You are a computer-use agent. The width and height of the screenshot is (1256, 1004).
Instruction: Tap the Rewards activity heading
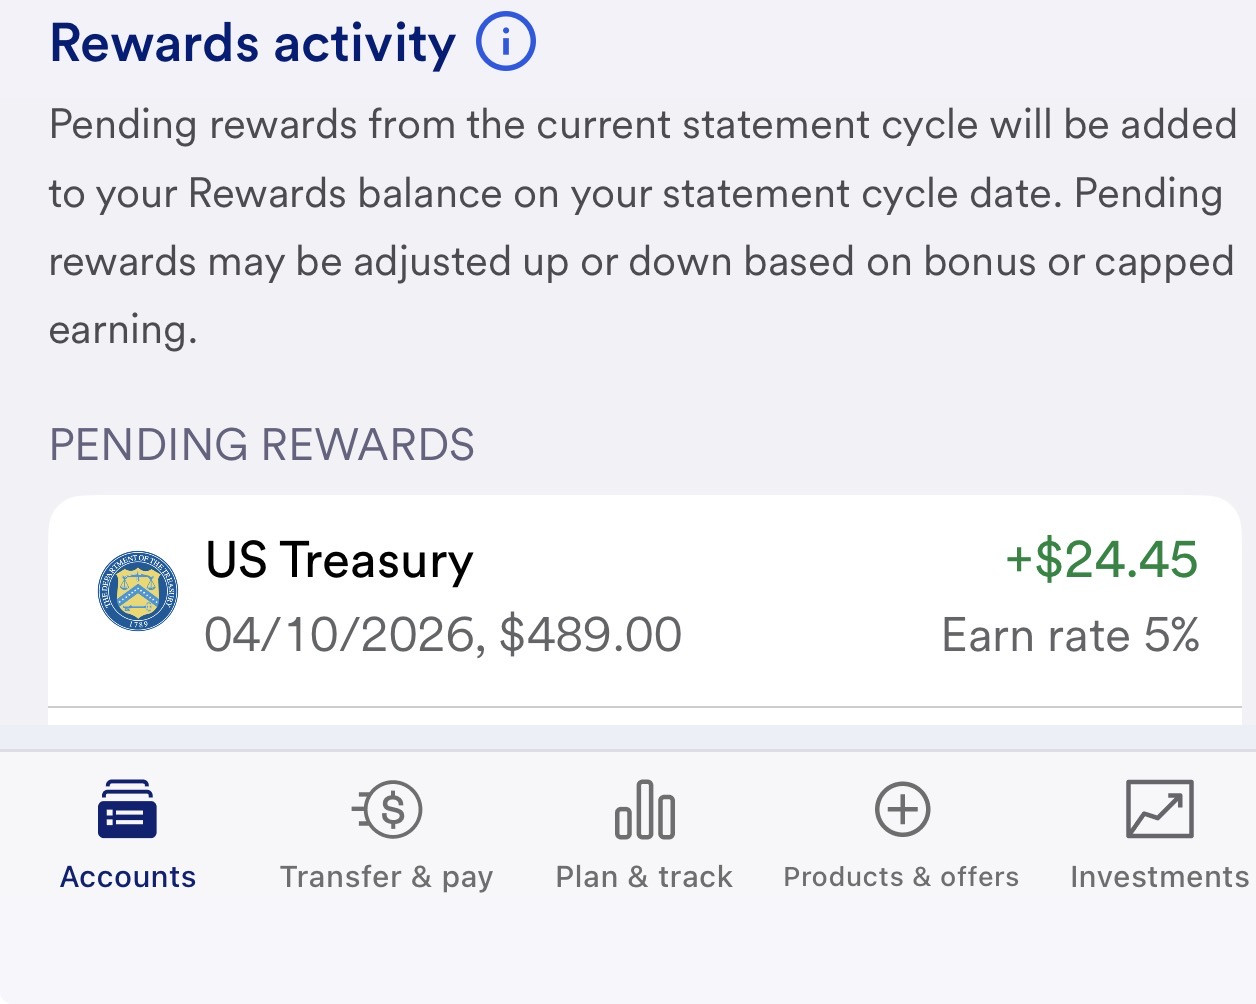click(252, 44)
